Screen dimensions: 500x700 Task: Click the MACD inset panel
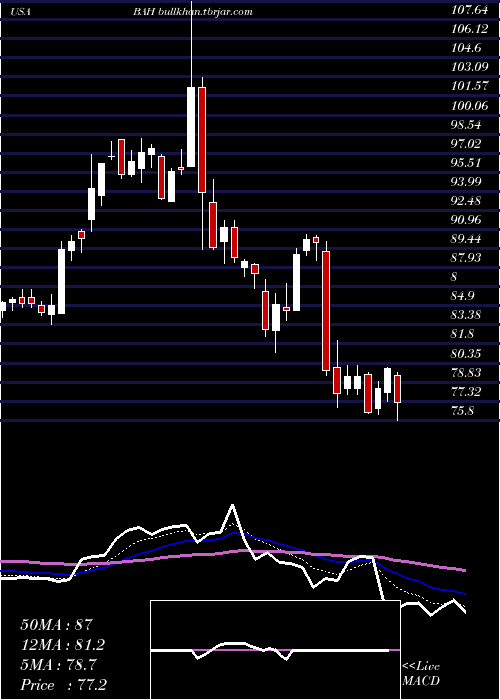coord(275,650)
